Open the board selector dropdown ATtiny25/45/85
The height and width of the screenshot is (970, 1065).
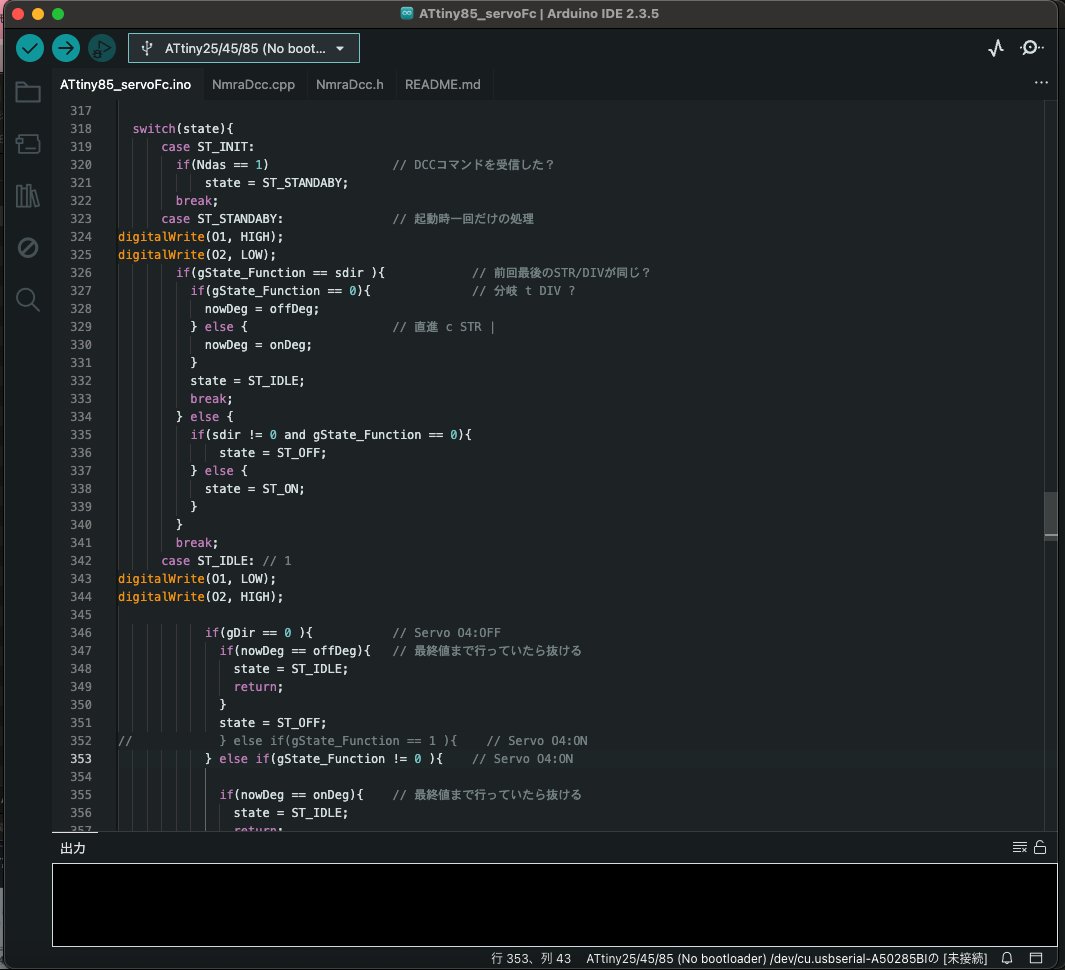244,48
